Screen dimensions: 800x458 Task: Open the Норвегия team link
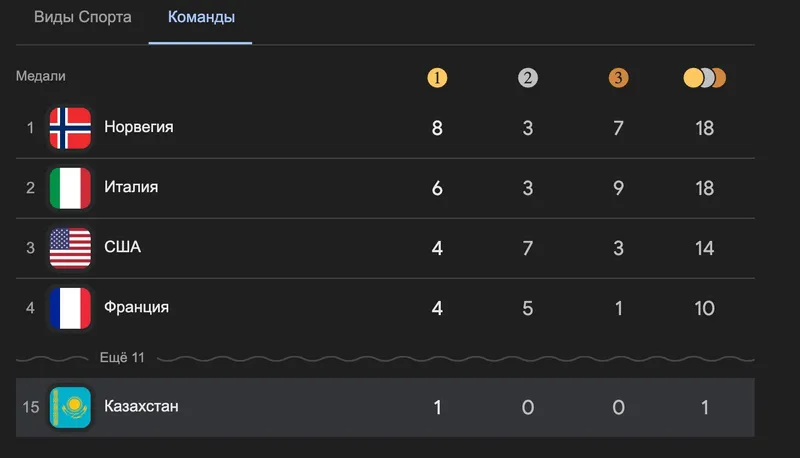[x=139, y=127]
